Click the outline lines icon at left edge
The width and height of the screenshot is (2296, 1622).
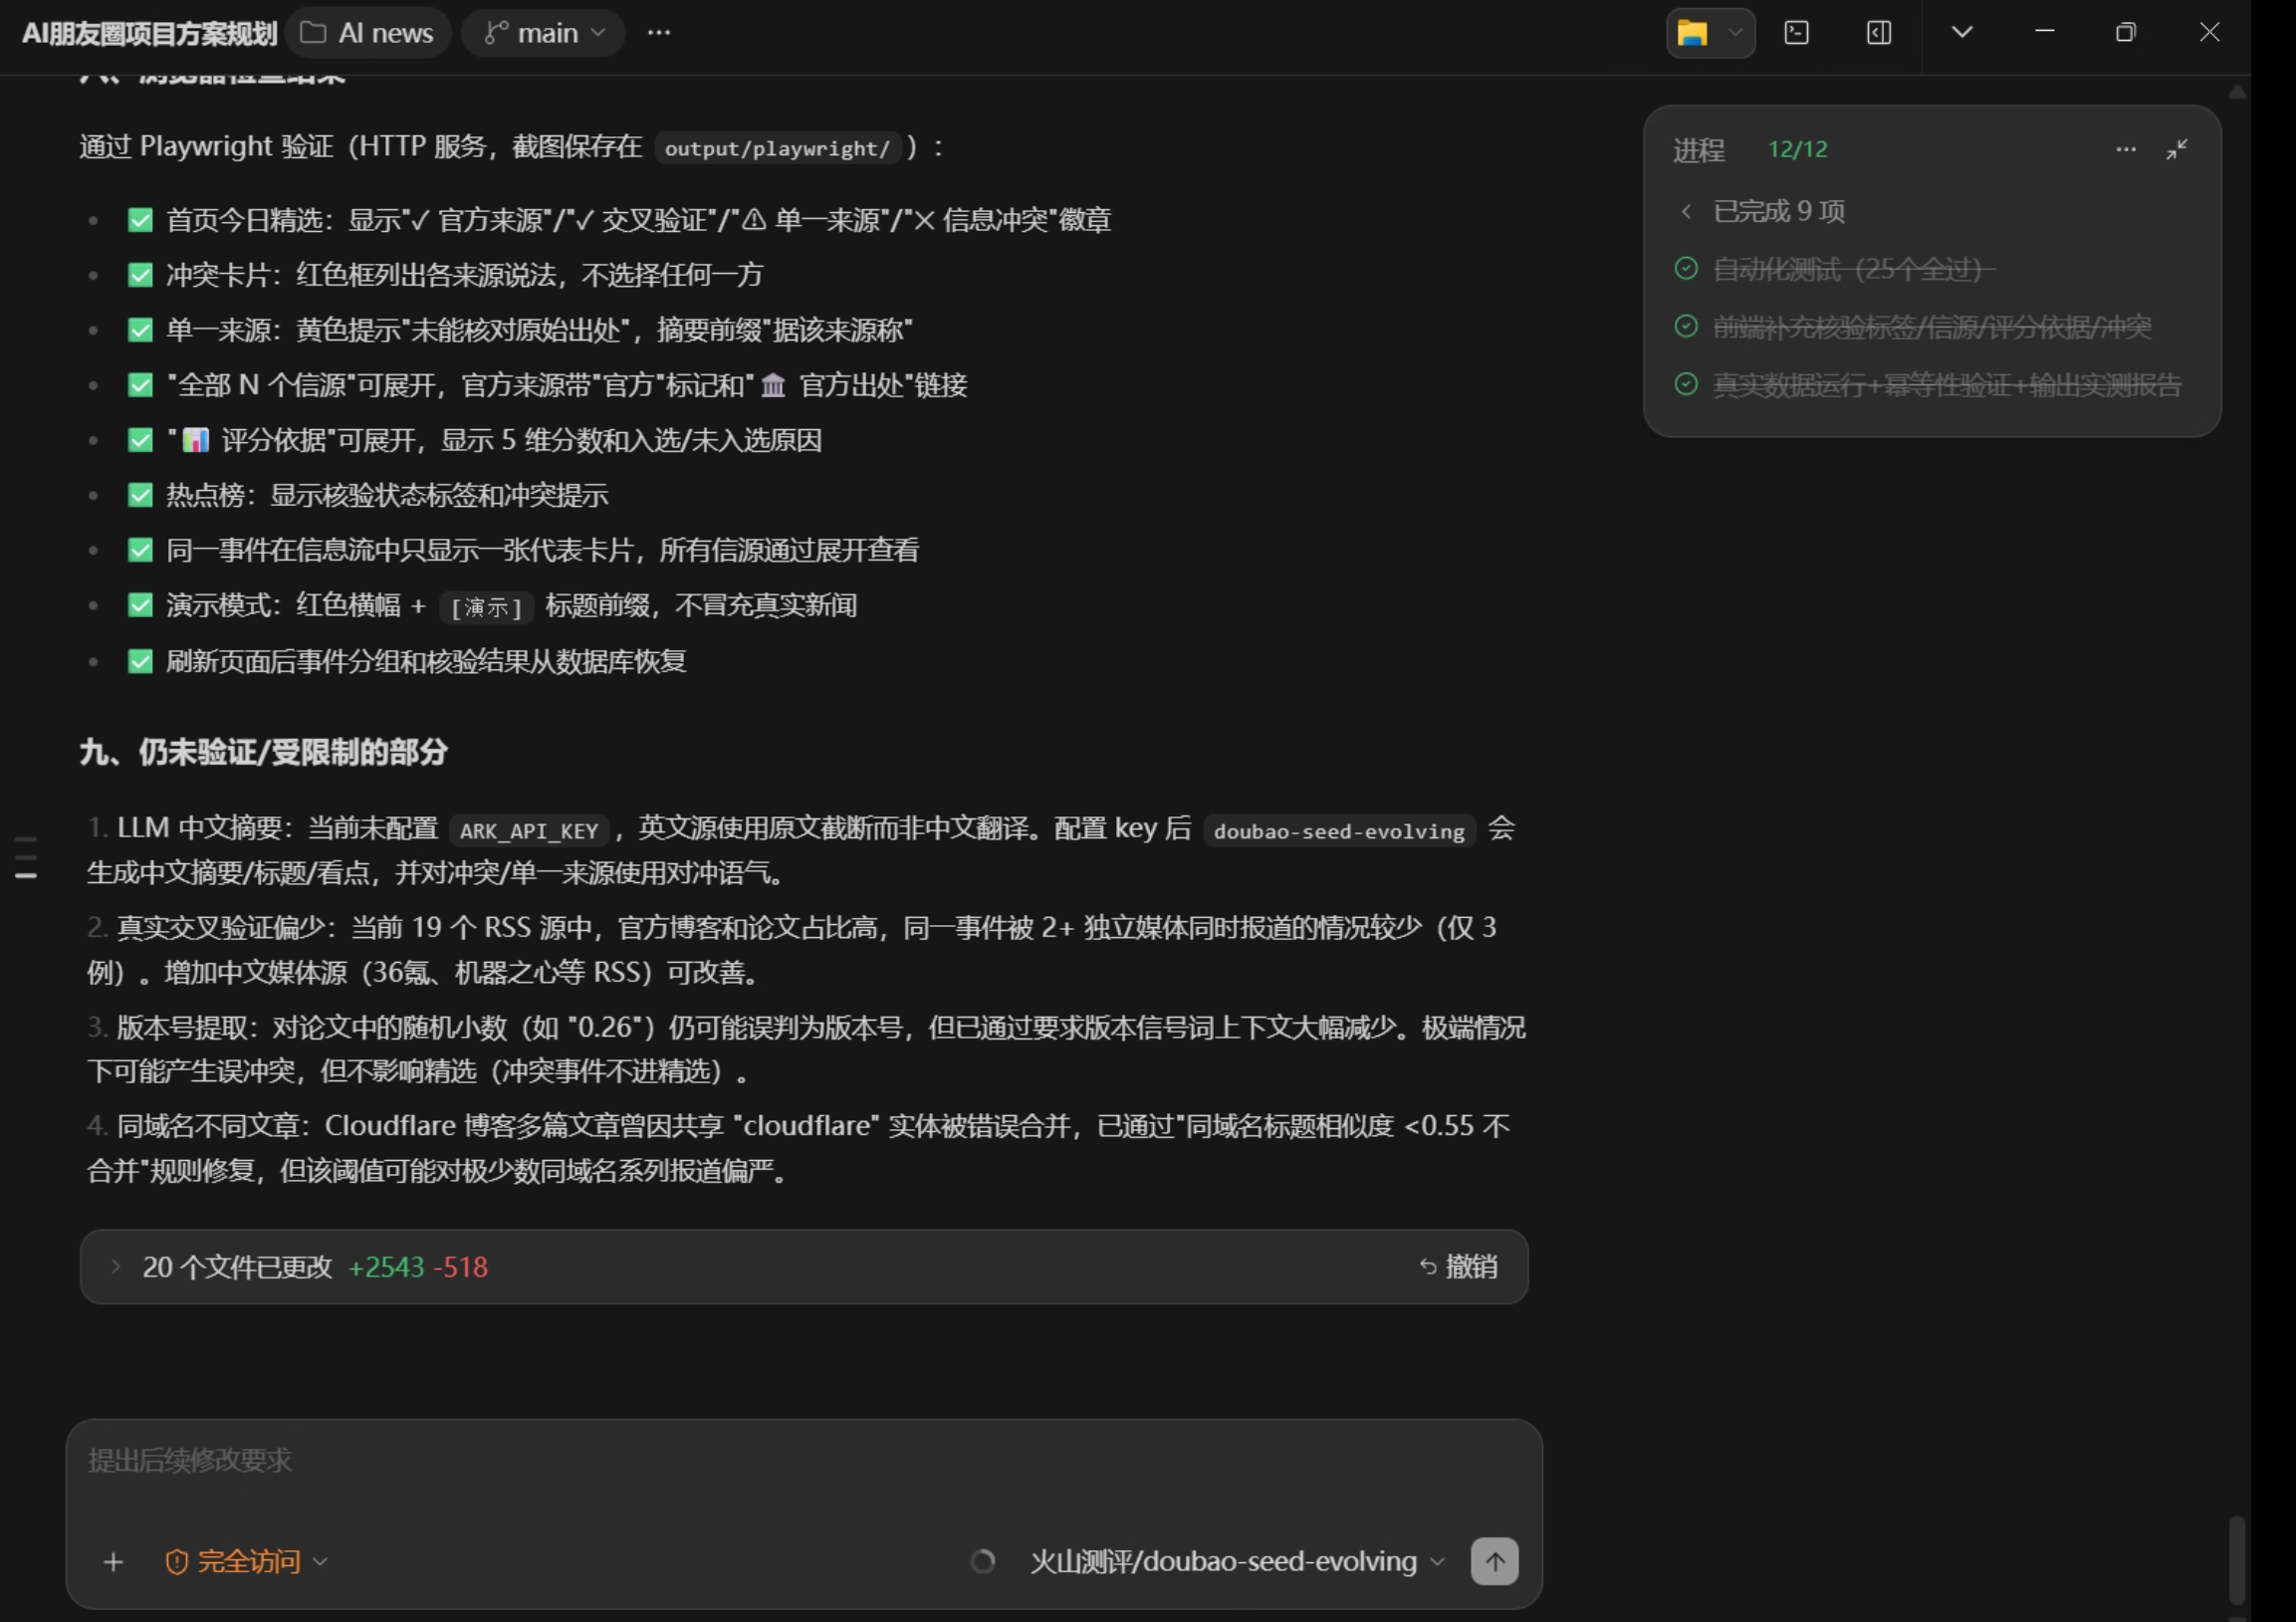pyautogui.click(x=27, y=858)
